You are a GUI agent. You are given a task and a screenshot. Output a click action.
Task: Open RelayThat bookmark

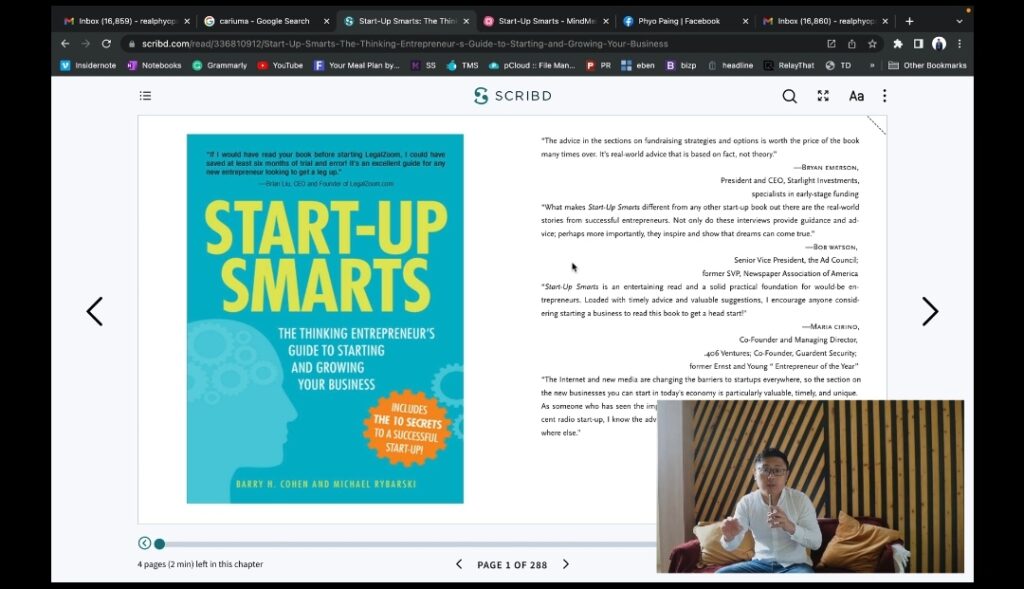pos(789,65)
